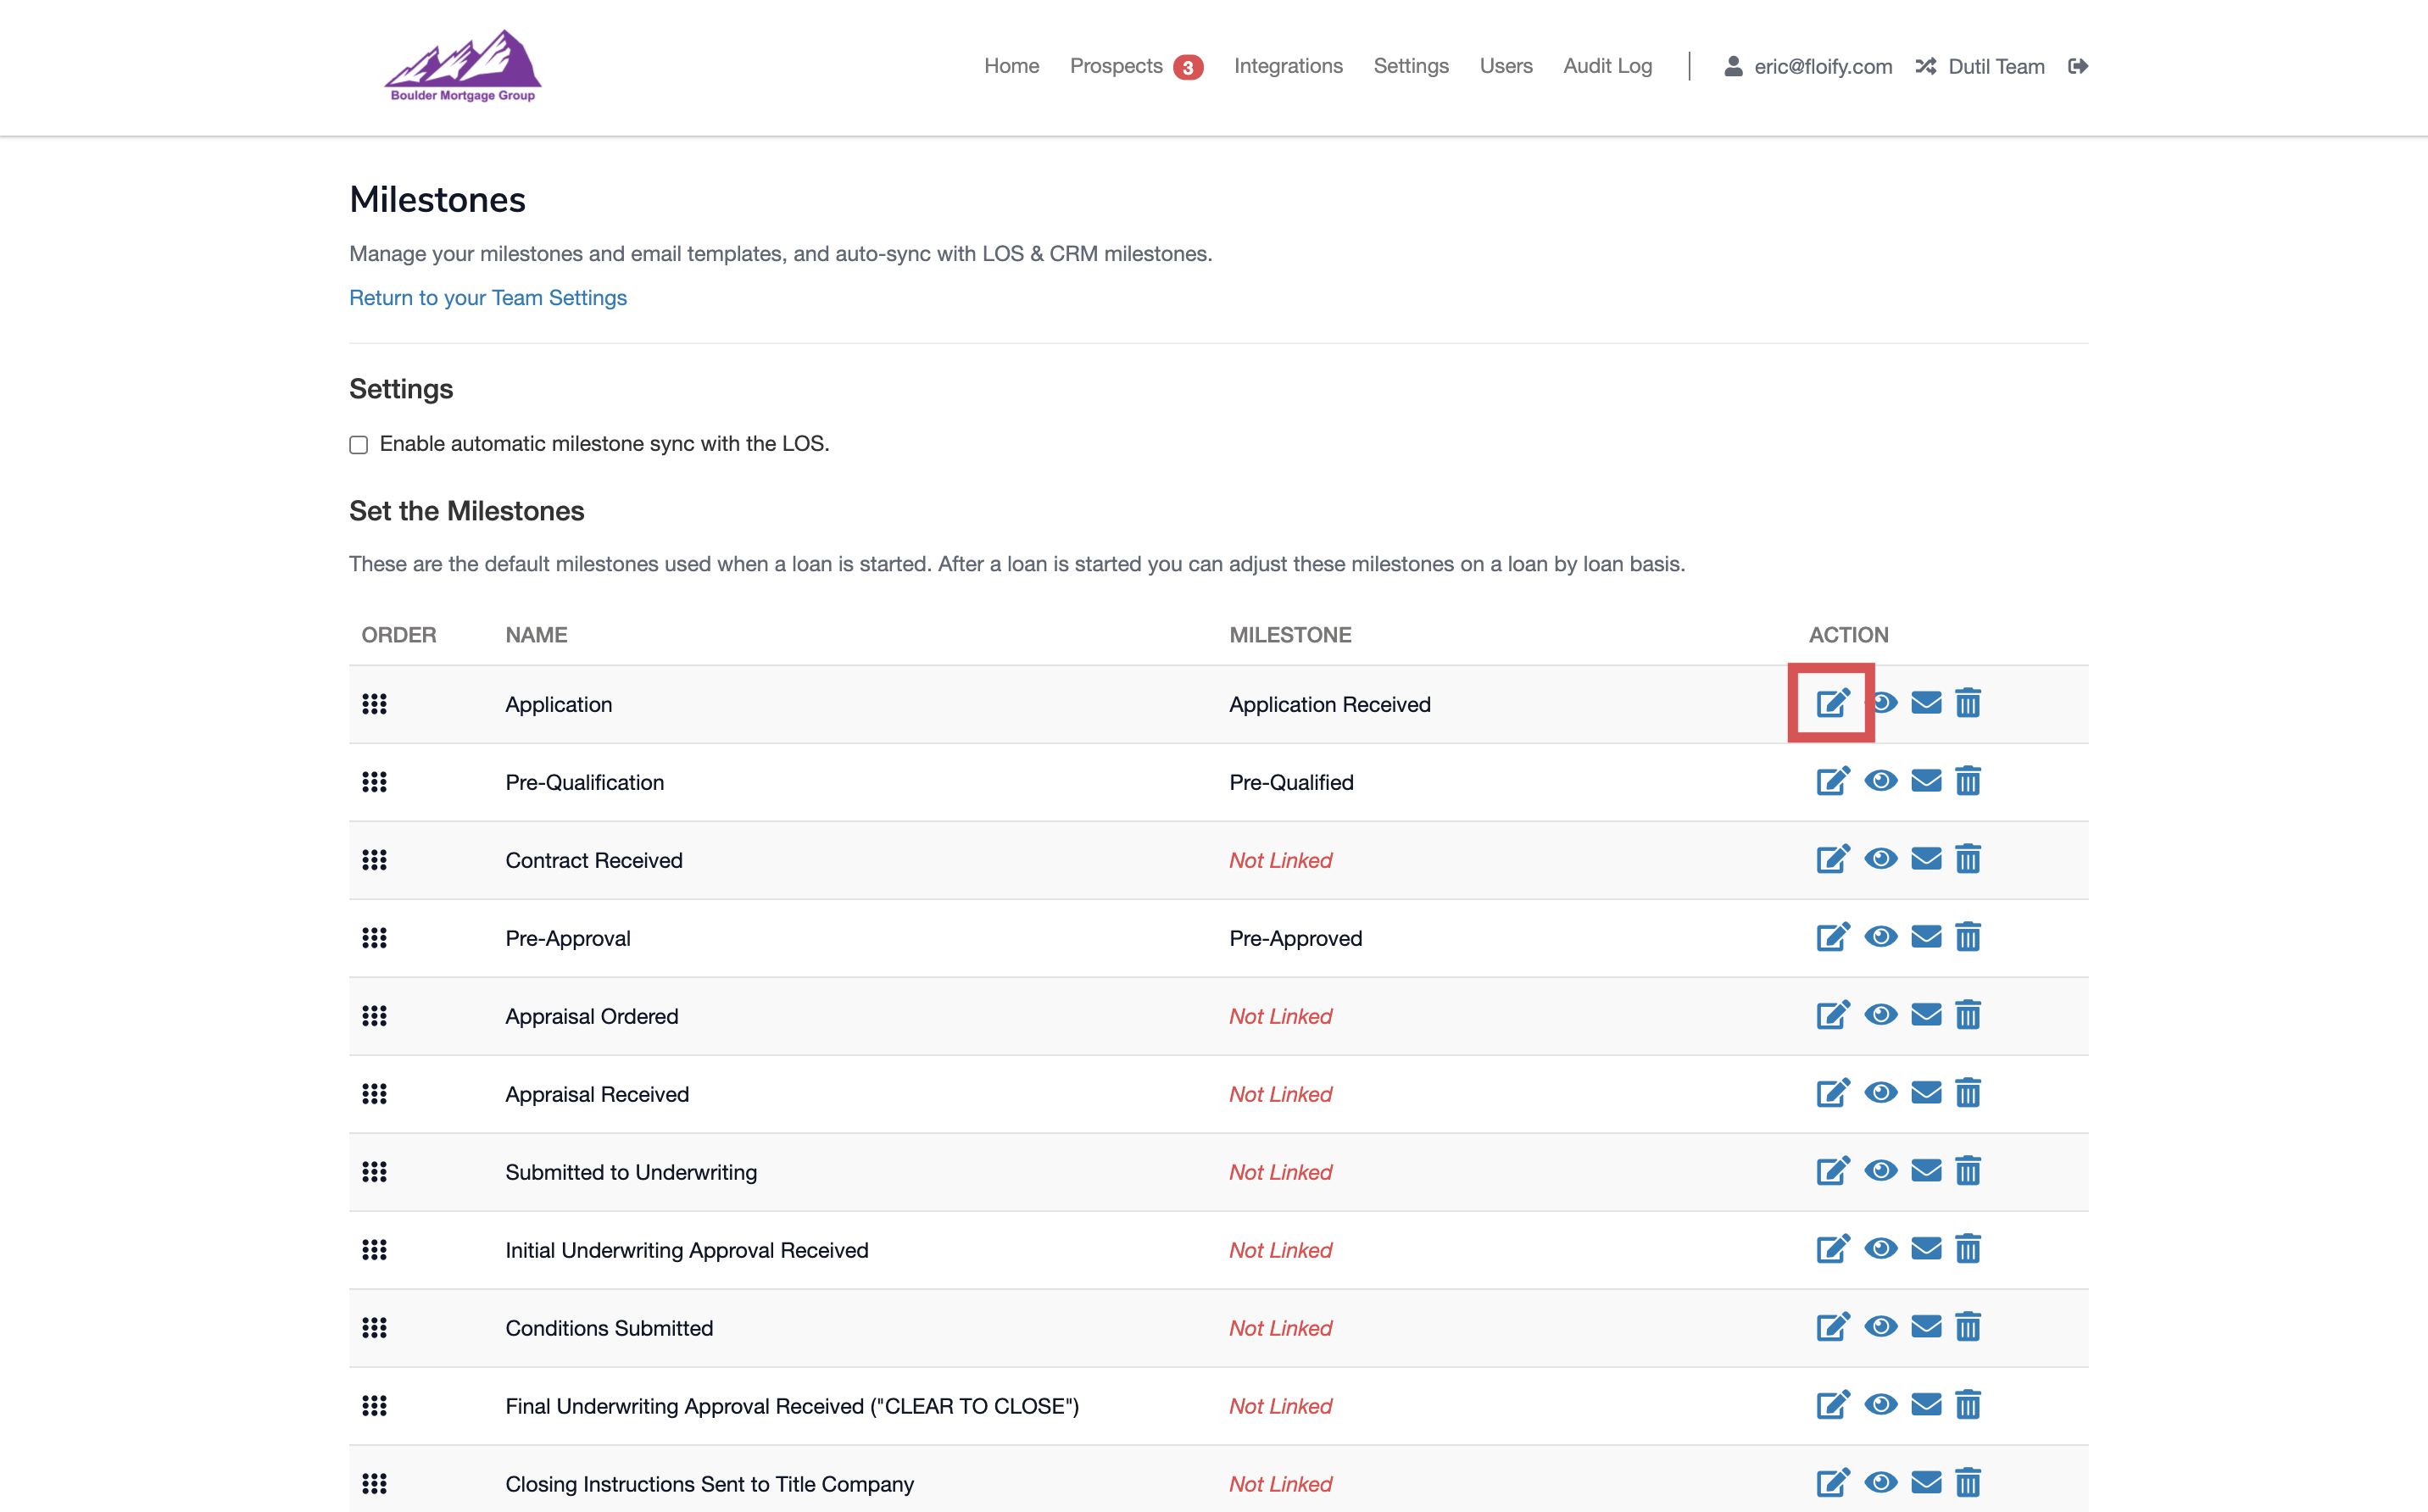The width and height of the screenshot is (2428, 1512).
Task: Delete Submitted to Underwriting milestone
Action: click(x=1968, y=1171)
